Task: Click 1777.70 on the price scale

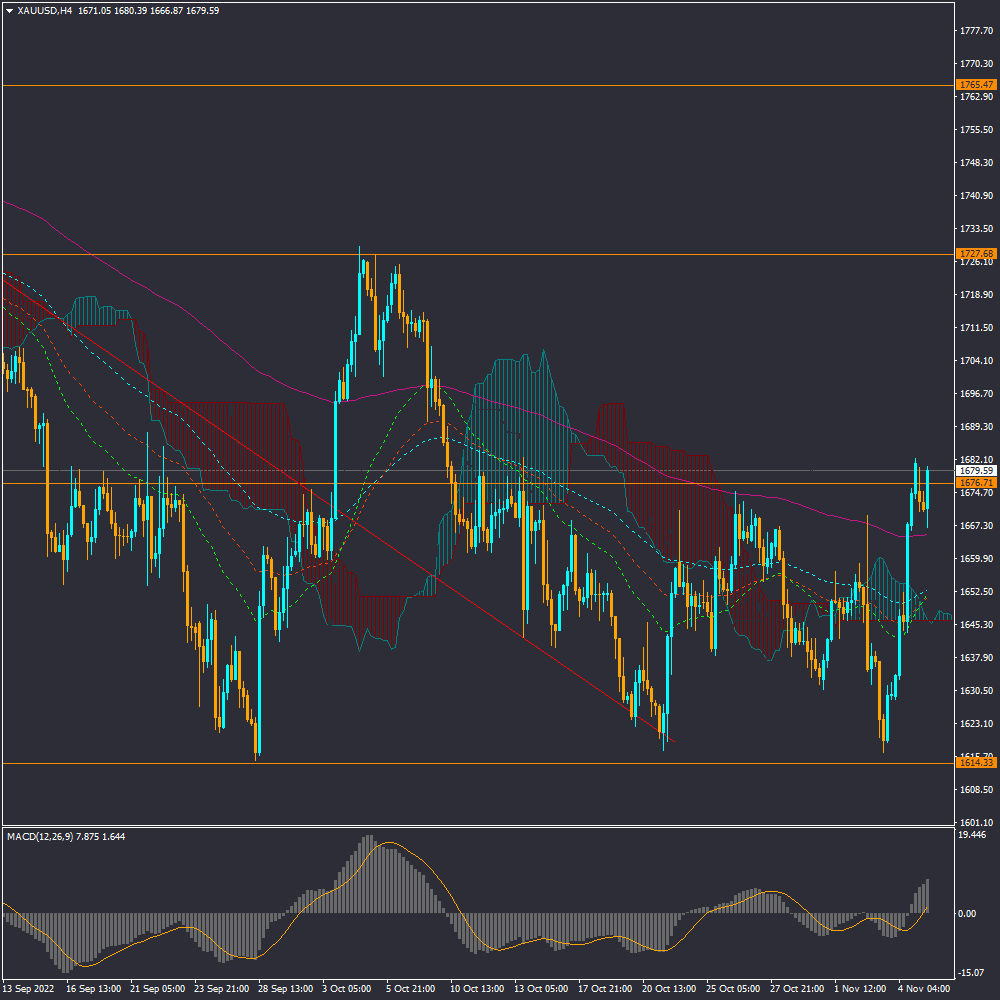Action: coord(974,31)
